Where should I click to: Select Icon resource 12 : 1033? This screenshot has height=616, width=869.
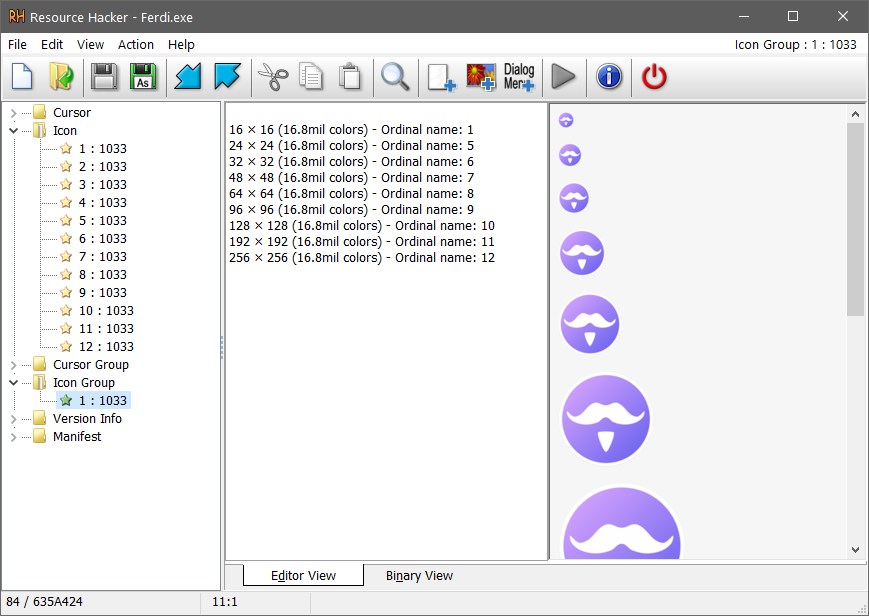click(106, 347)
